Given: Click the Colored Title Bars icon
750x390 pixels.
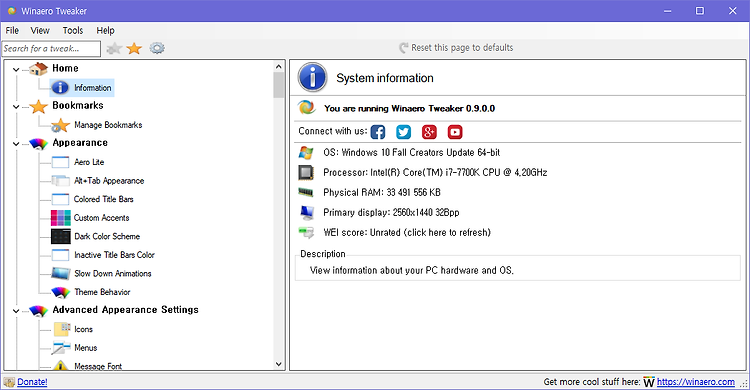Looking at the screenshot, I should [x=60, y=199].
